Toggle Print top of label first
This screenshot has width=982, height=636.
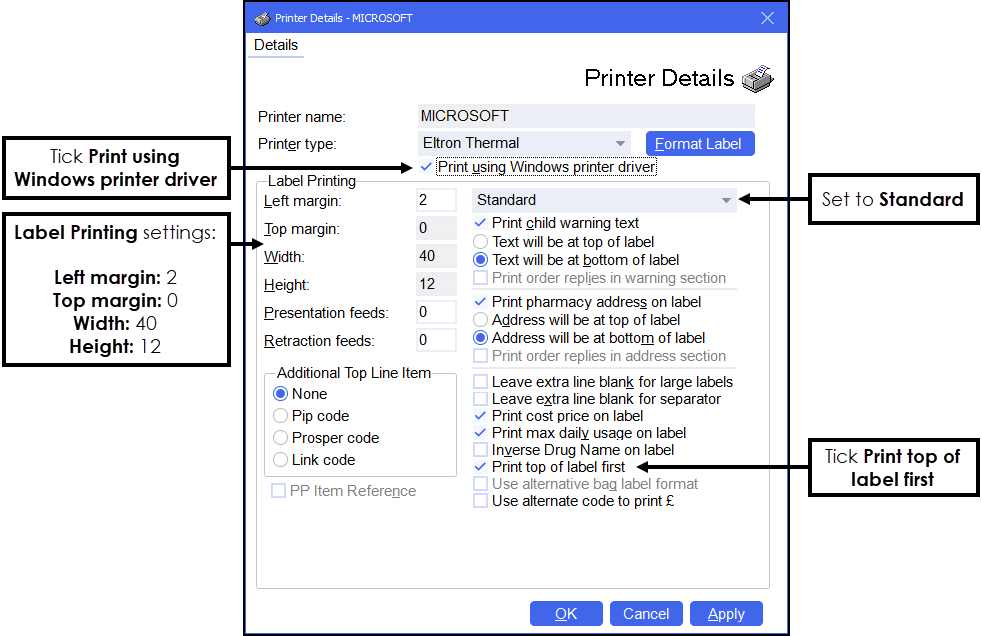[x=481, y=467]
